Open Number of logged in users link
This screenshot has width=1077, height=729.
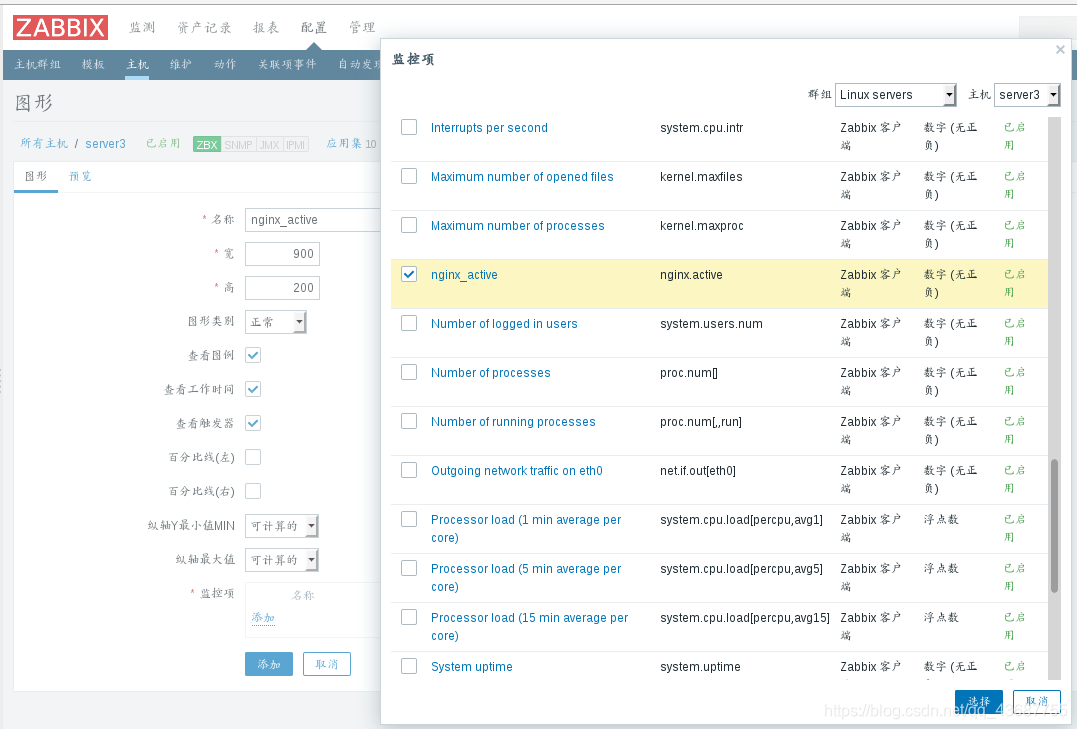click(504, 324)
